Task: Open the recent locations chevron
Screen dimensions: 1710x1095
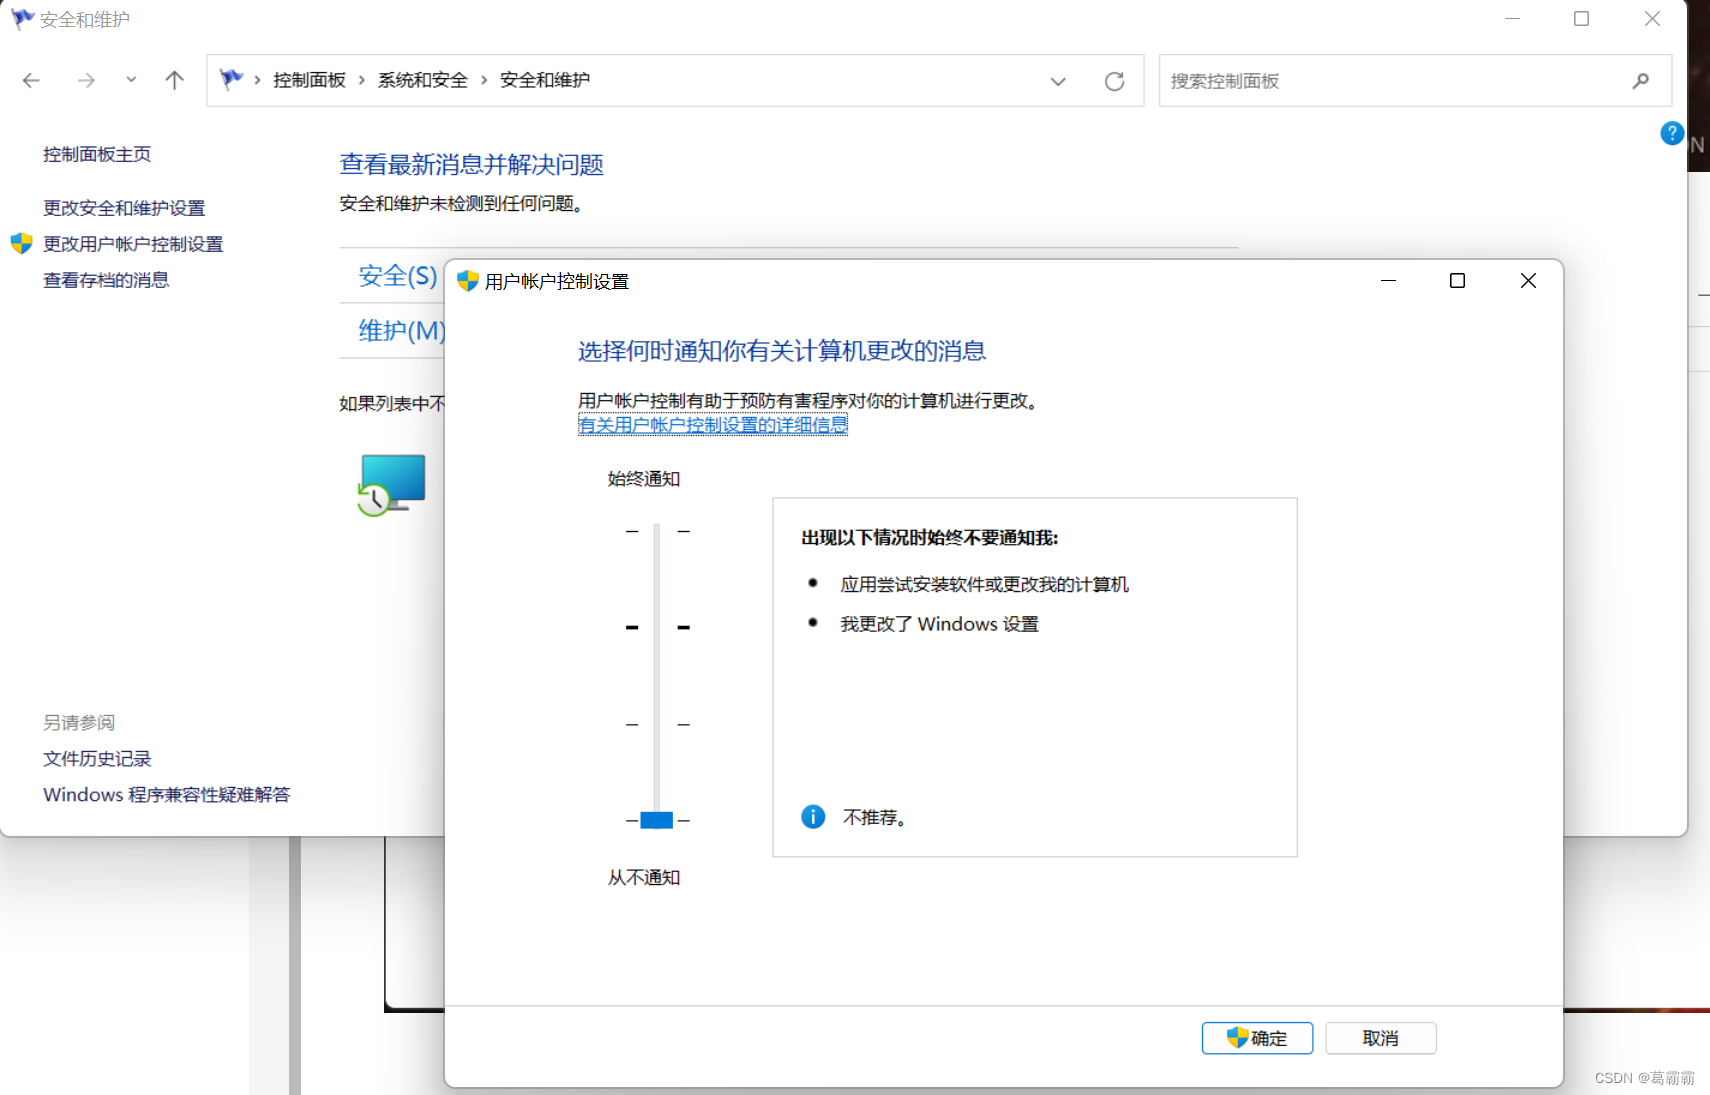Action: pyautogui.click(x=131, y=80)
